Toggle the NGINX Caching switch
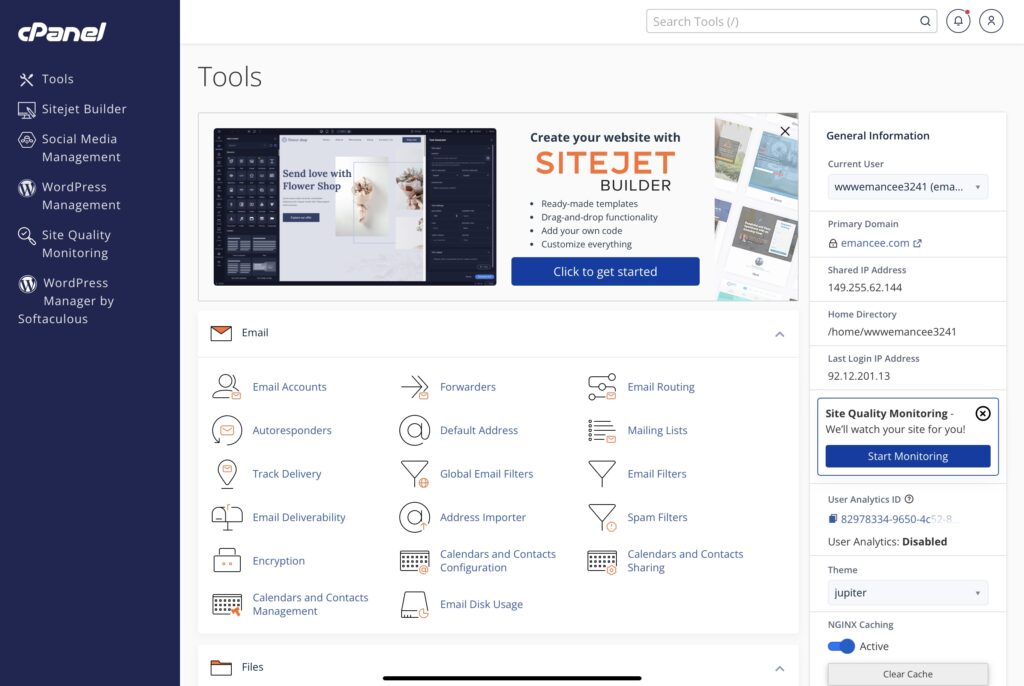The height and width of the screenshot is (686, 1024). click(x=841, y=646)
